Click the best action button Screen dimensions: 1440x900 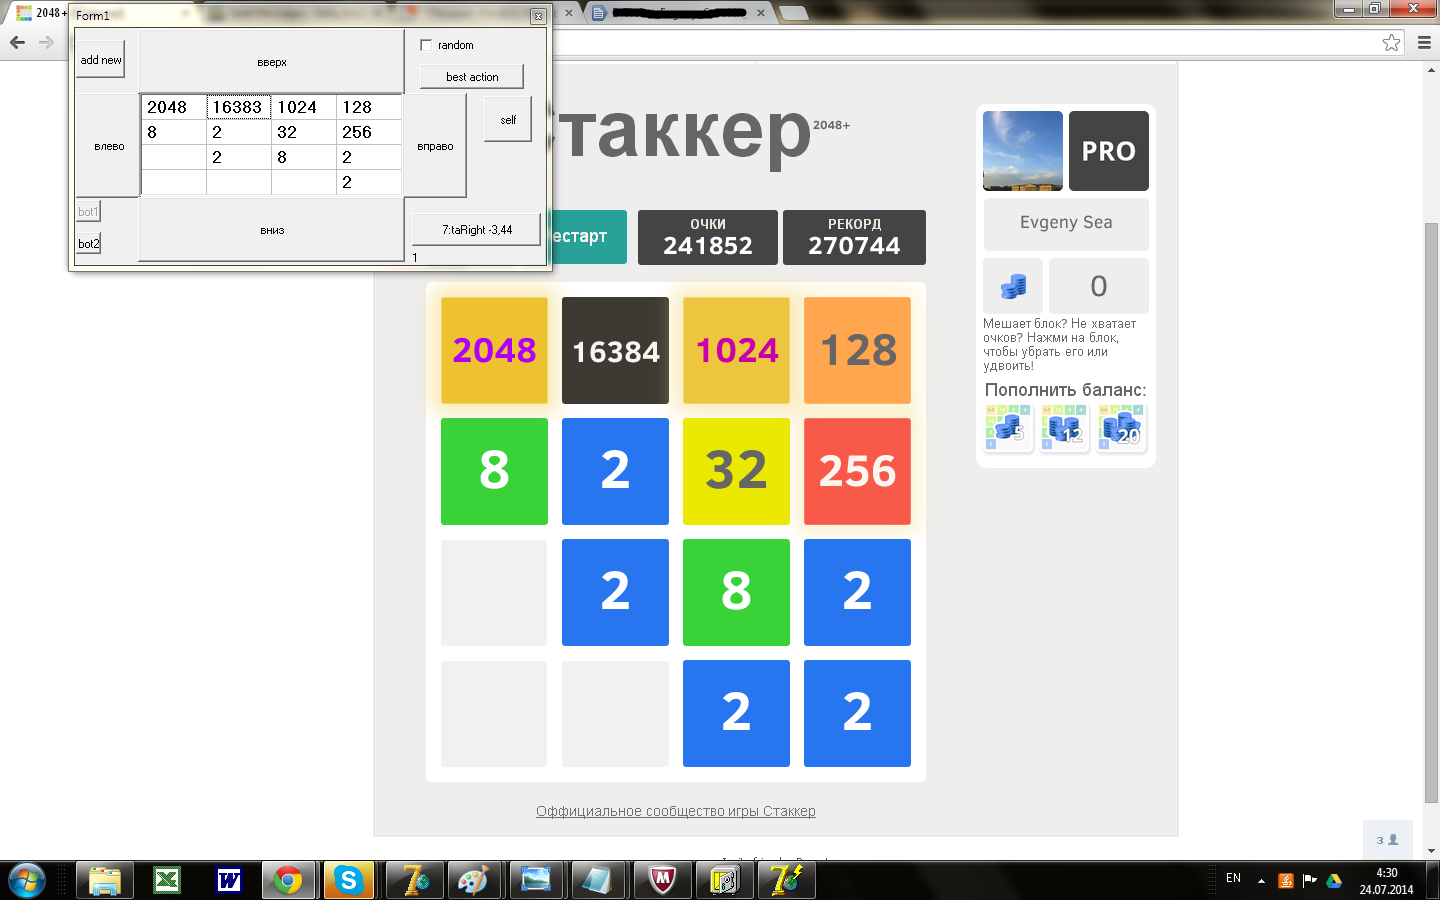click(x=472, y=77)
